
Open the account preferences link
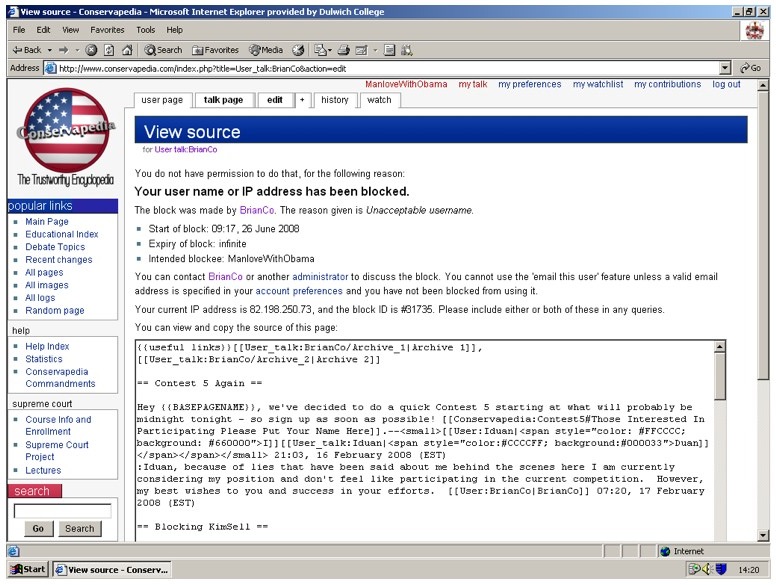point(299,291)
